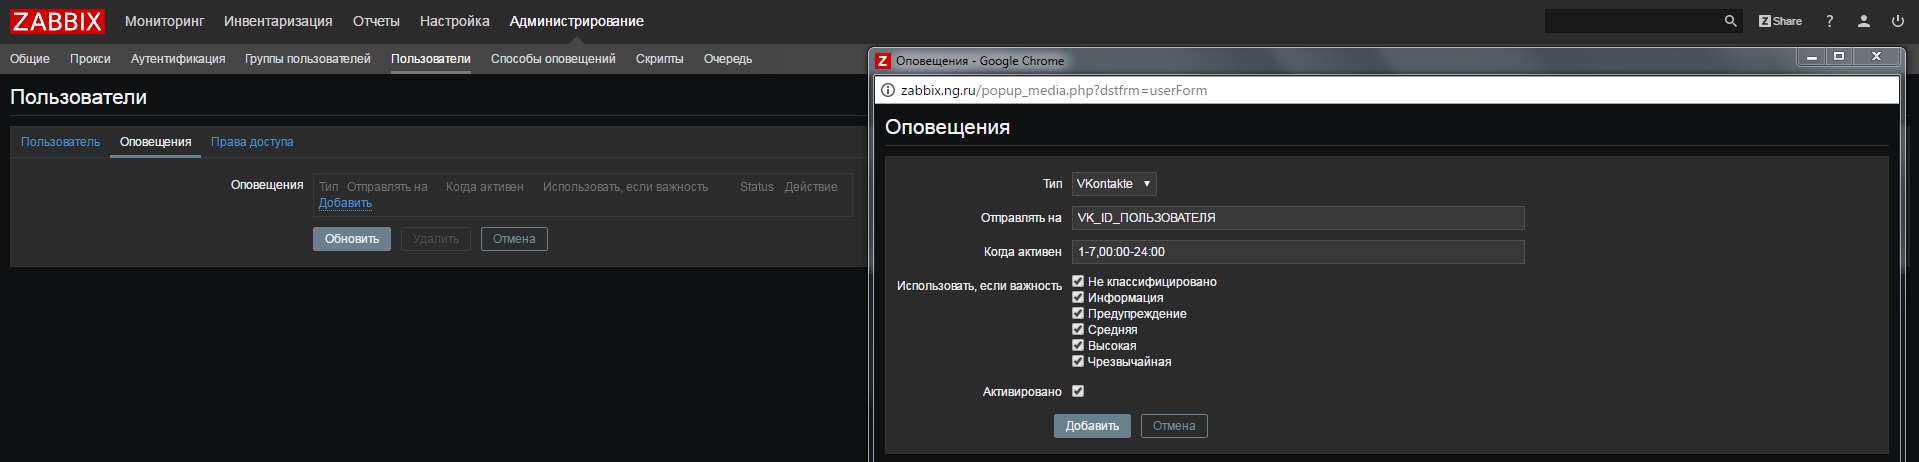Open the Zabbix Share link

tap(1780, 21)
